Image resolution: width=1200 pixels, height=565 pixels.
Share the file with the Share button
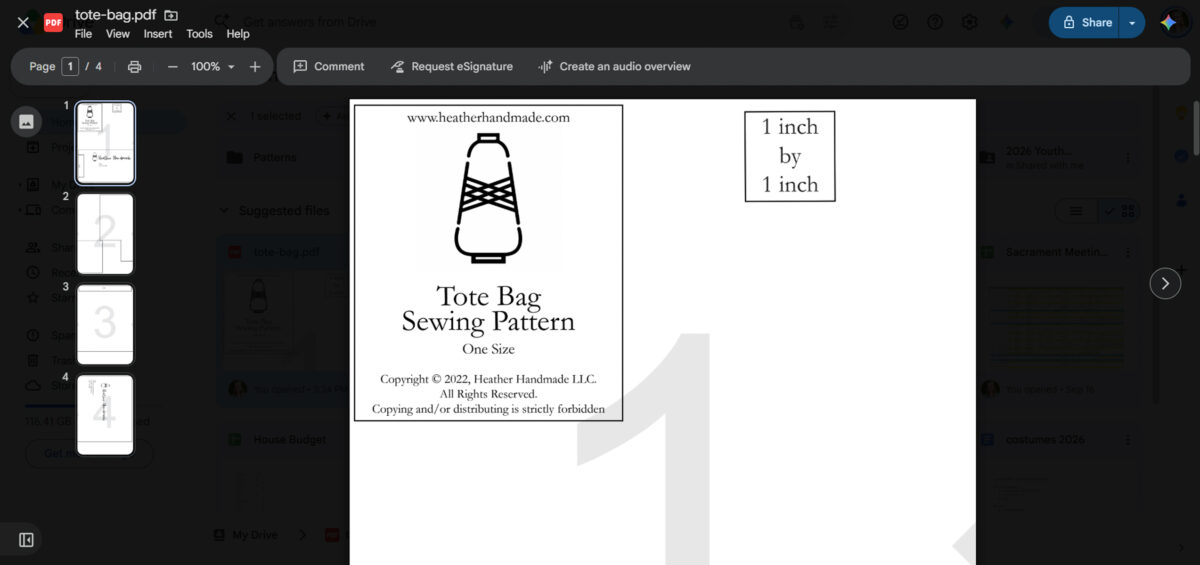(1085, 22)
